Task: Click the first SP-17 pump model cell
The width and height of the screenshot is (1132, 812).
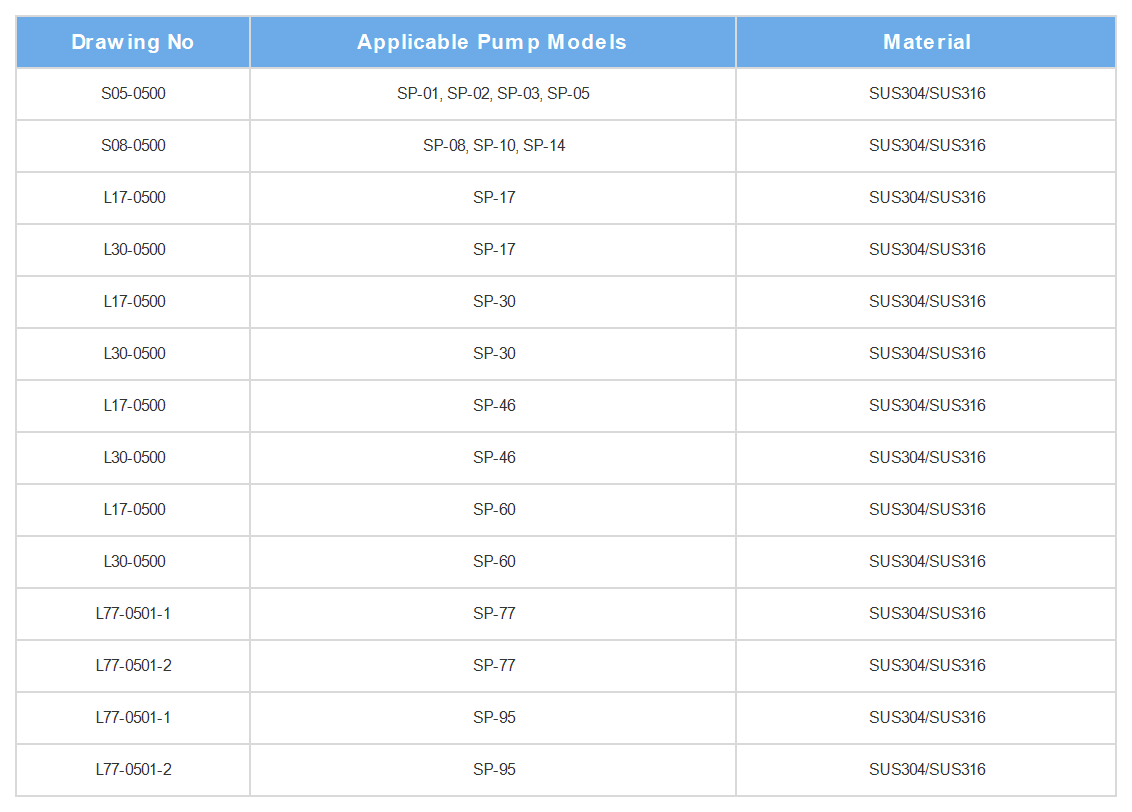Action: (x=492, y=198)
